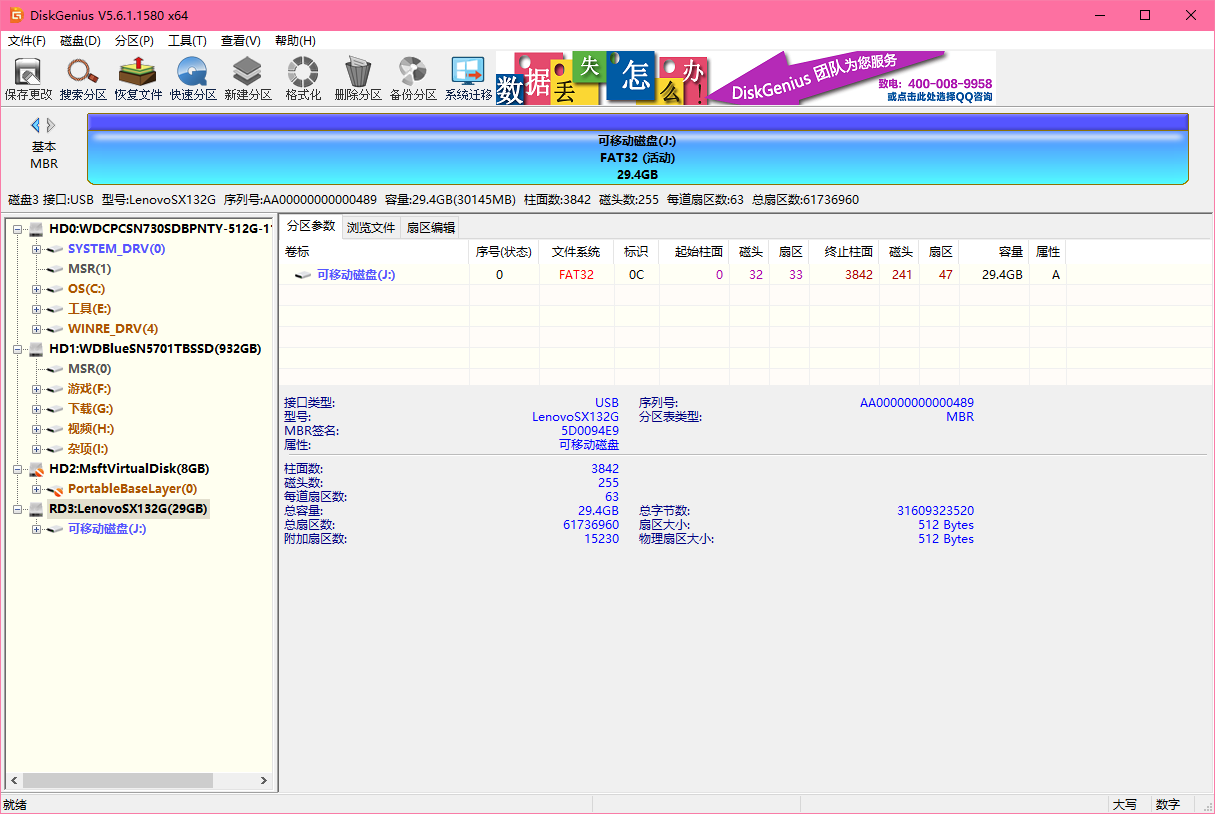The image size is (1215, 814).
Task: Select 游戏(F:) partition in the tree
Action: [89, 389]
